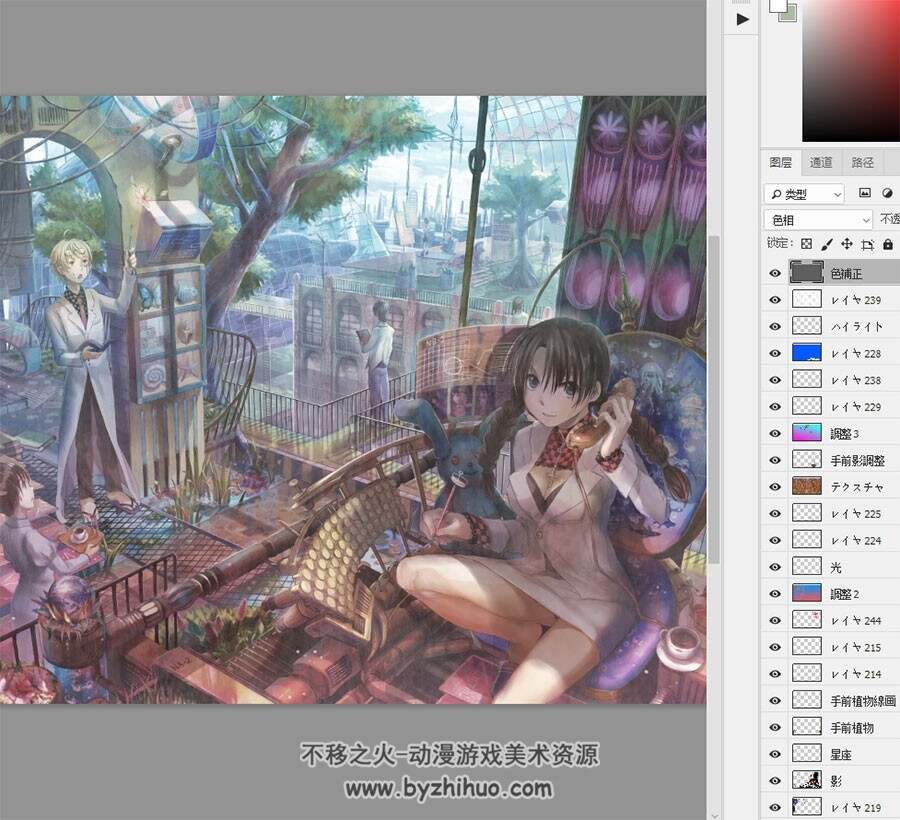Toggle visibility of 調整 2 layer
This screenshot has height=820, width=900.
(775, 593)
